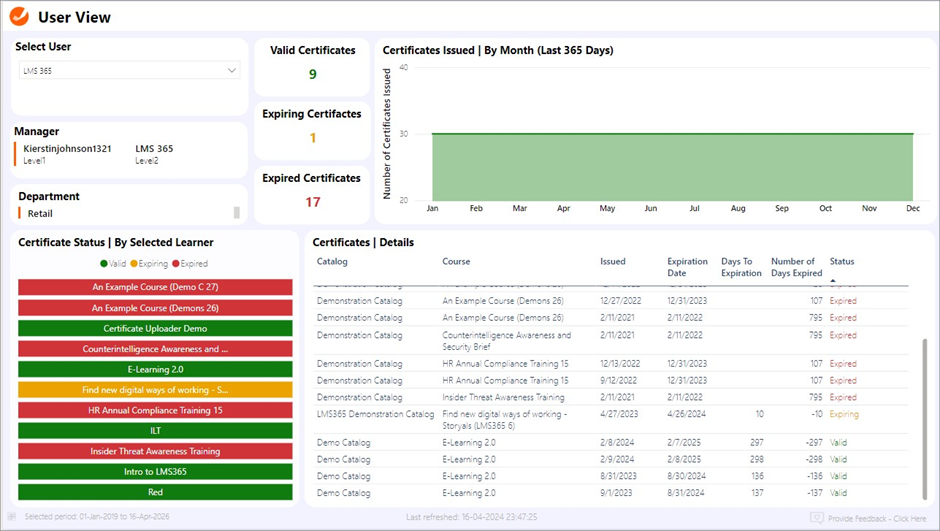Sort table by Expiration Date column header
The image size is (940, 531).
[x=687, y=267]
